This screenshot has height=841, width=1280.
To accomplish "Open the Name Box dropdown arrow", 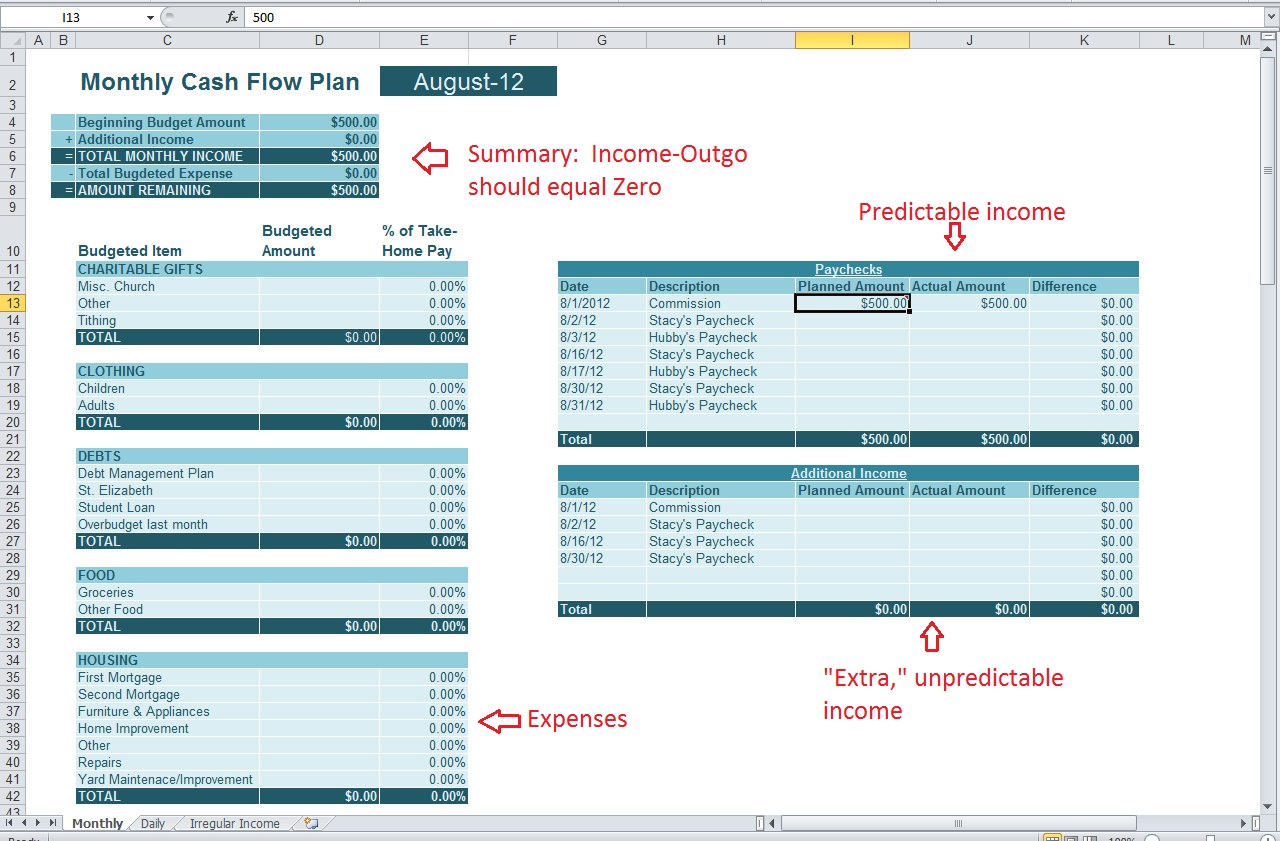I will coord(150,17).
